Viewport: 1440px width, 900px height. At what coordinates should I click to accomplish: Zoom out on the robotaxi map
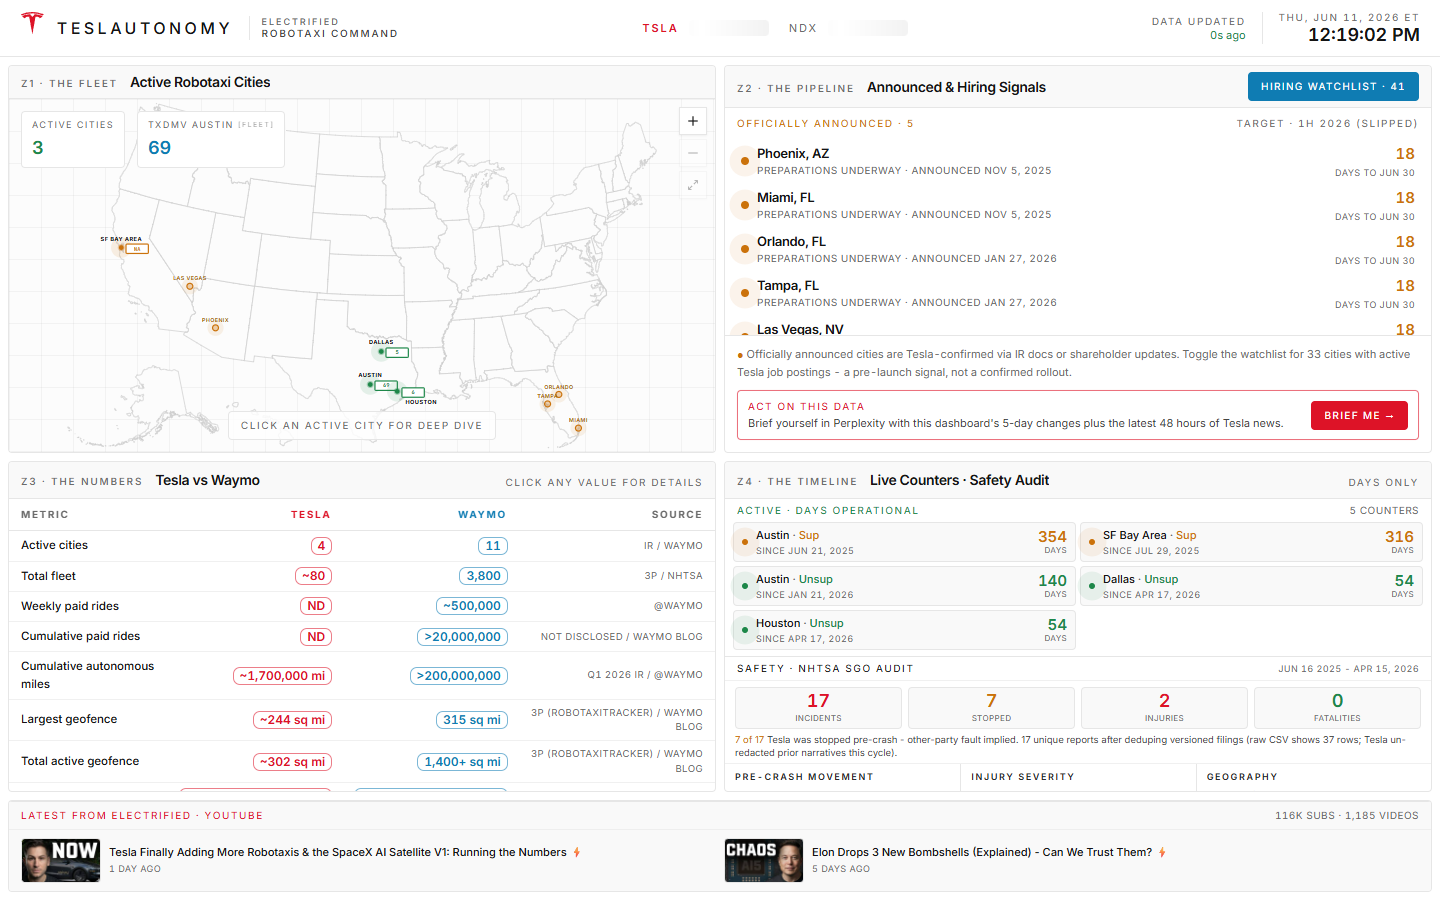tap(693, 153)
